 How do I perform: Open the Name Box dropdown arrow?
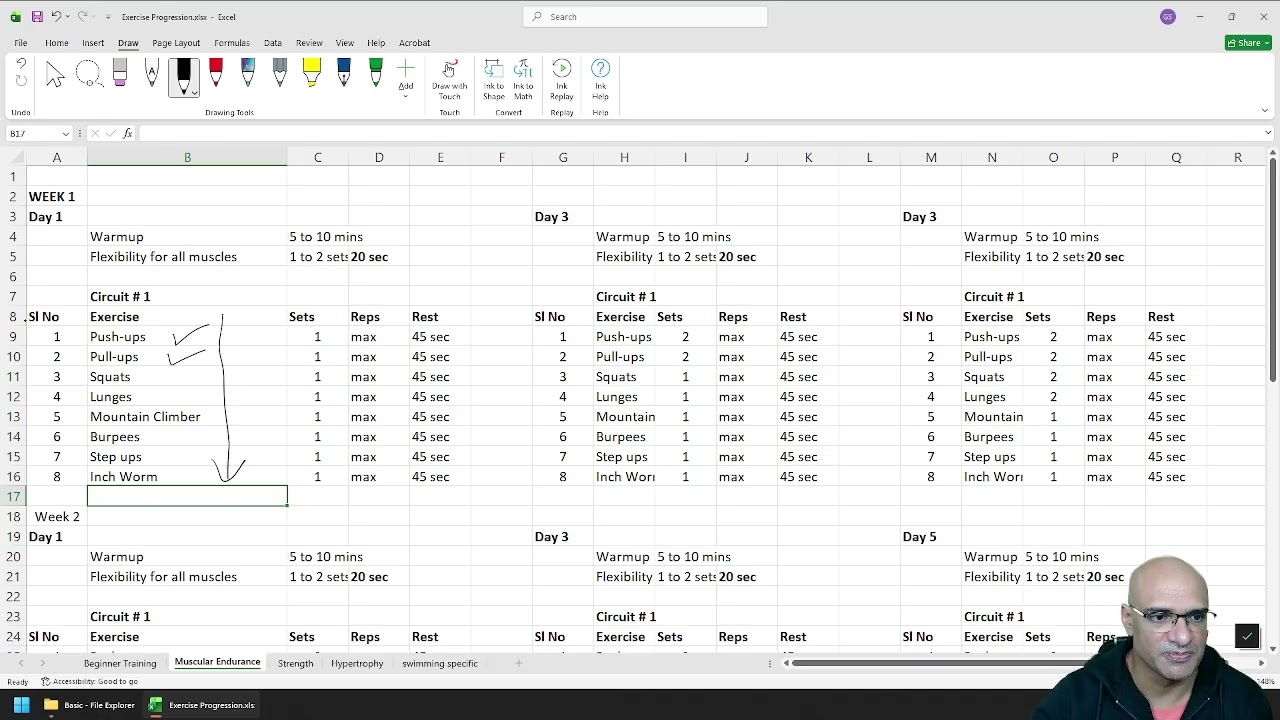(66, 134)
